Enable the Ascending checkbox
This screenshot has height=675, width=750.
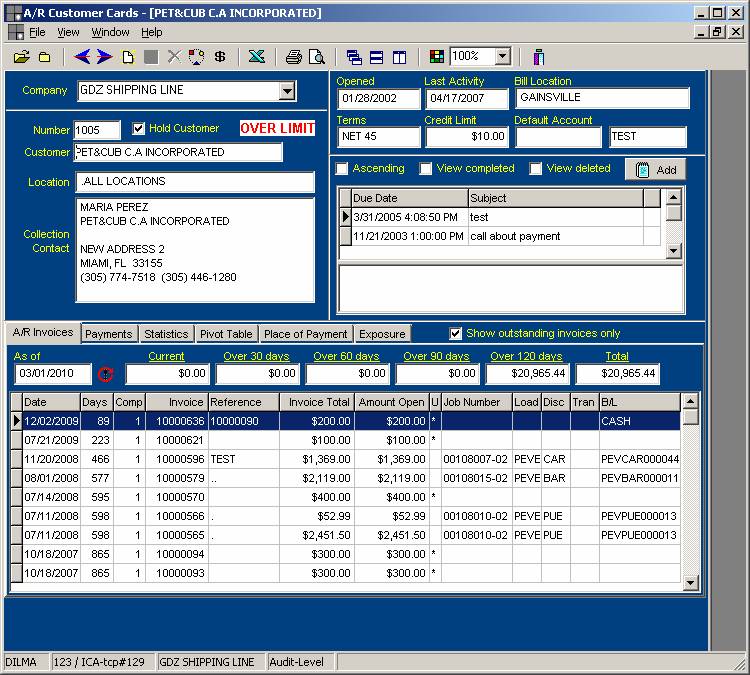click(x=343, y=169)
